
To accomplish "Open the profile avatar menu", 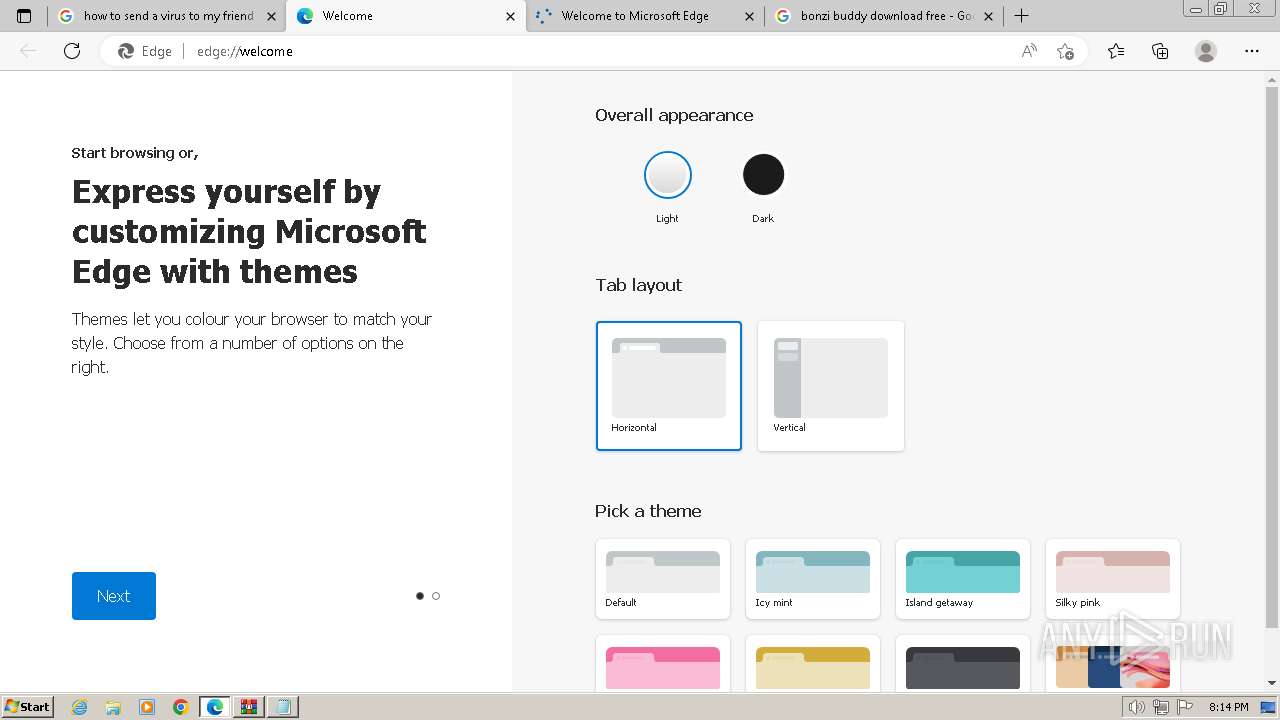I will point(1206,51).
